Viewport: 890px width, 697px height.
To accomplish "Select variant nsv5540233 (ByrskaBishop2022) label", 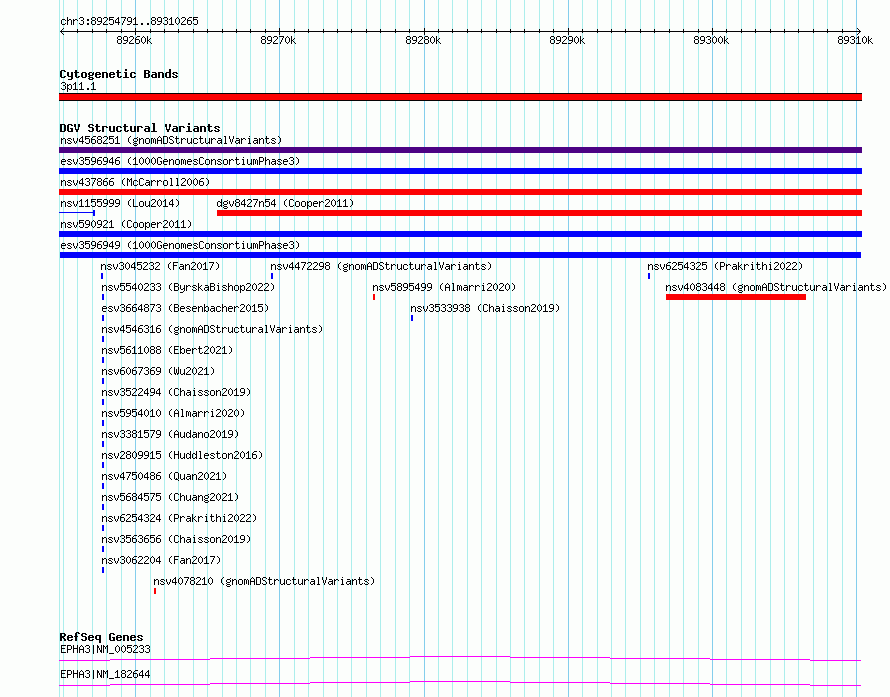I will pyautogui.click(x=188, y=287).
